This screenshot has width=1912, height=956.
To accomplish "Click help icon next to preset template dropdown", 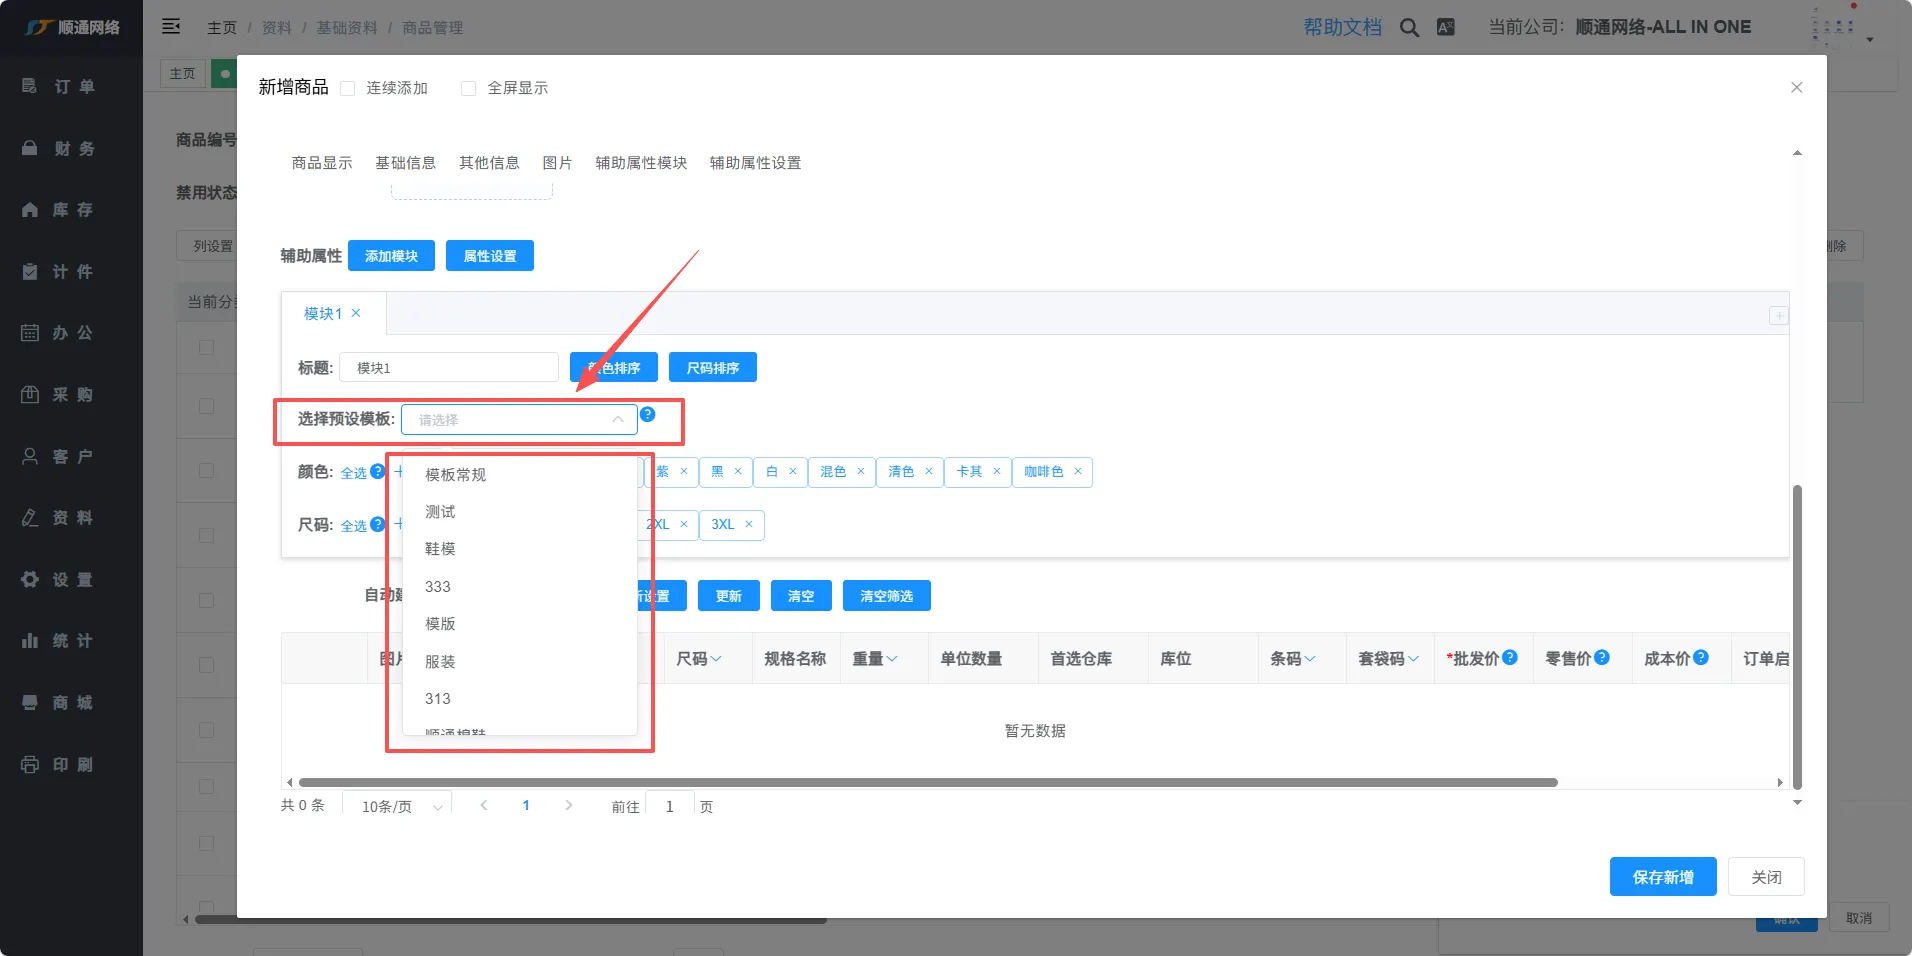I will pyautogui.click(x=648, y=414).
